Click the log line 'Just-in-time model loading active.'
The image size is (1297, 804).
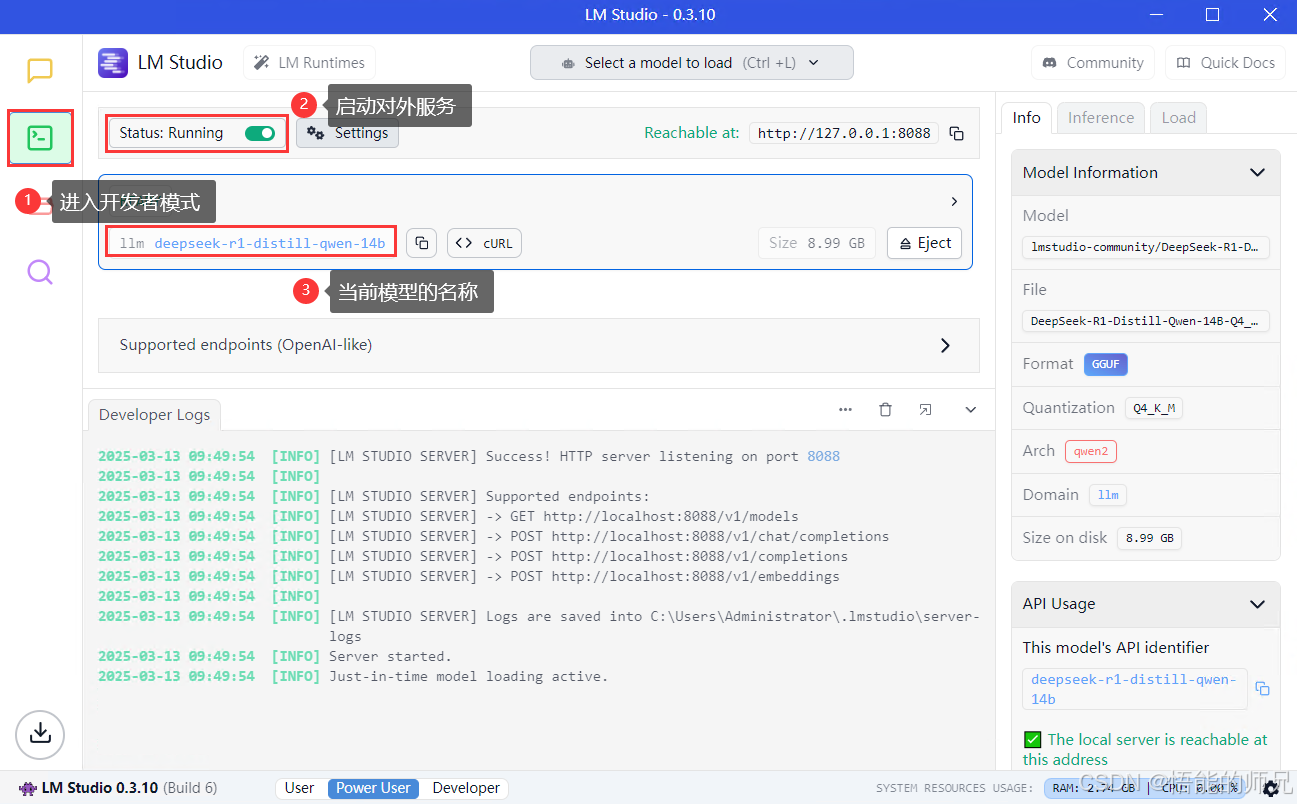[x=468, y=676]
